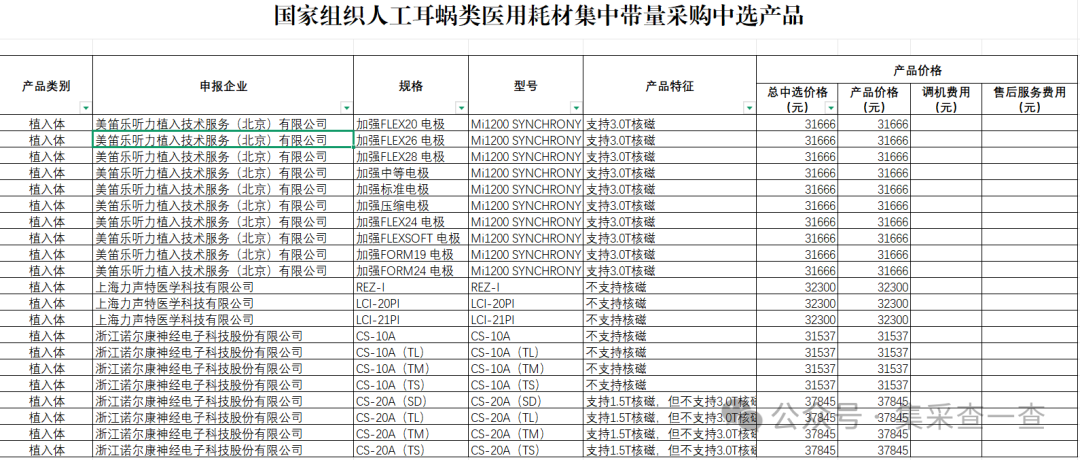
Task: Select Mi1200 SYNCHRONY in the 加强FLEX20 row
Action: [526, 124]
